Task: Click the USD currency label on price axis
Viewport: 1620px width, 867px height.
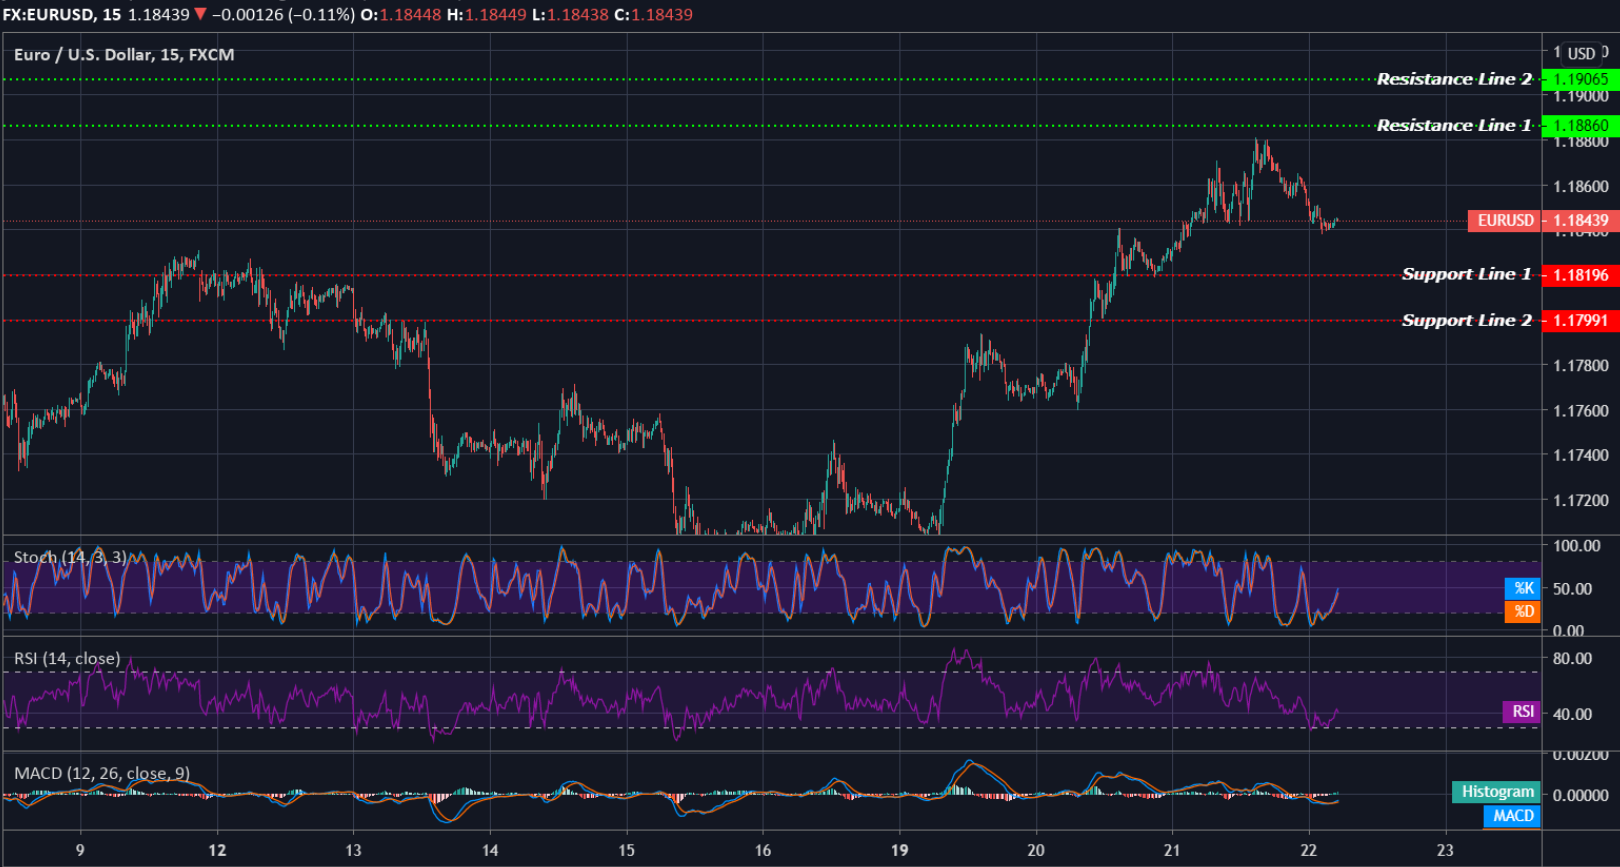Action: (x=1581, y=53)
